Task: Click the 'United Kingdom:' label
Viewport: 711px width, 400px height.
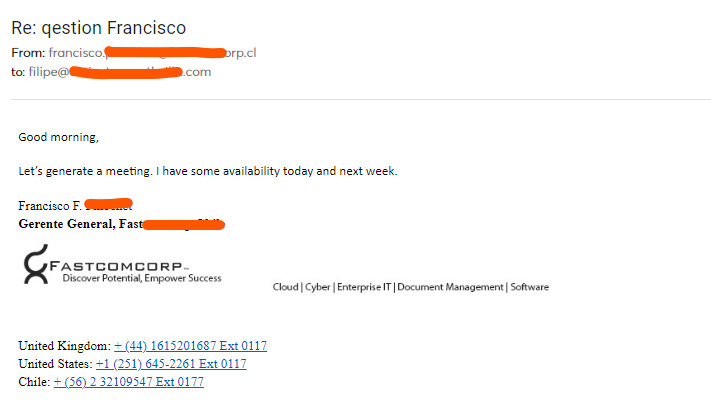Action: (64, 346)
